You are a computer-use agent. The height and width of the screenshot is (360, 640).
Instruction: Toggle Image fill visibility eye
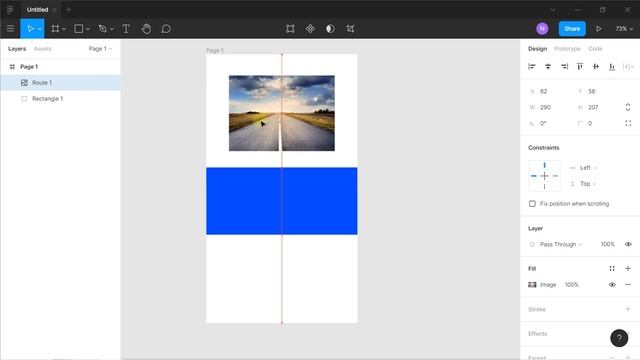612,284
